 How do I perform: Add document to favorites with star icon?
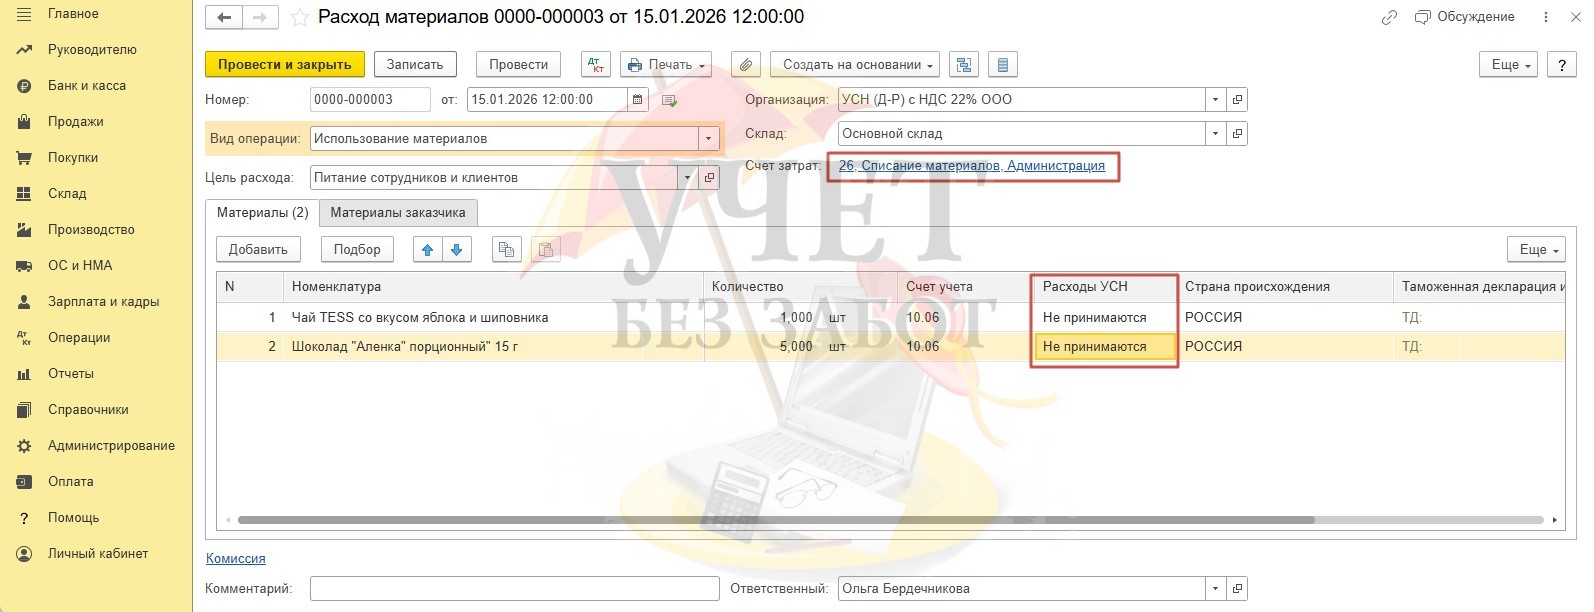299,18
